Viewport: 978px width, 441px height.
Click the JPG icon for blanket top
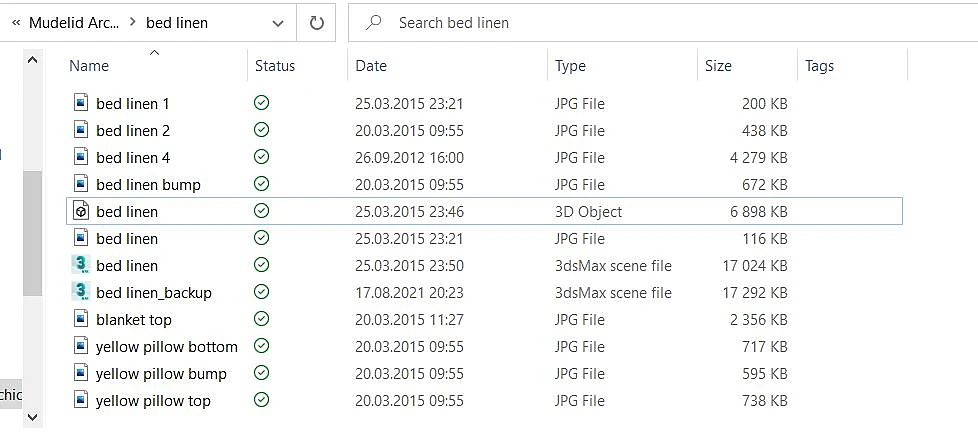click(81, 319)
